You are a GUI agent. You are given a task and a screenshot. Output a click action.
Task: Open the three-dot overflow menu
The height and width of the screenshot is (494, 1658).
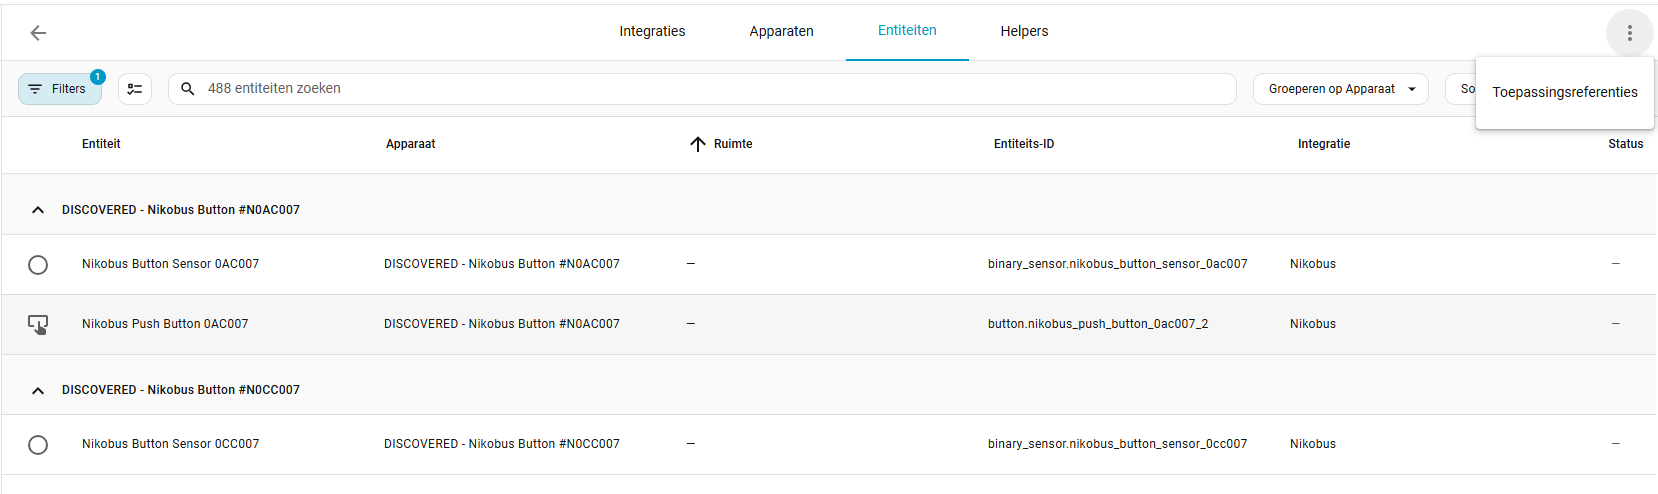pos(1629,33)
